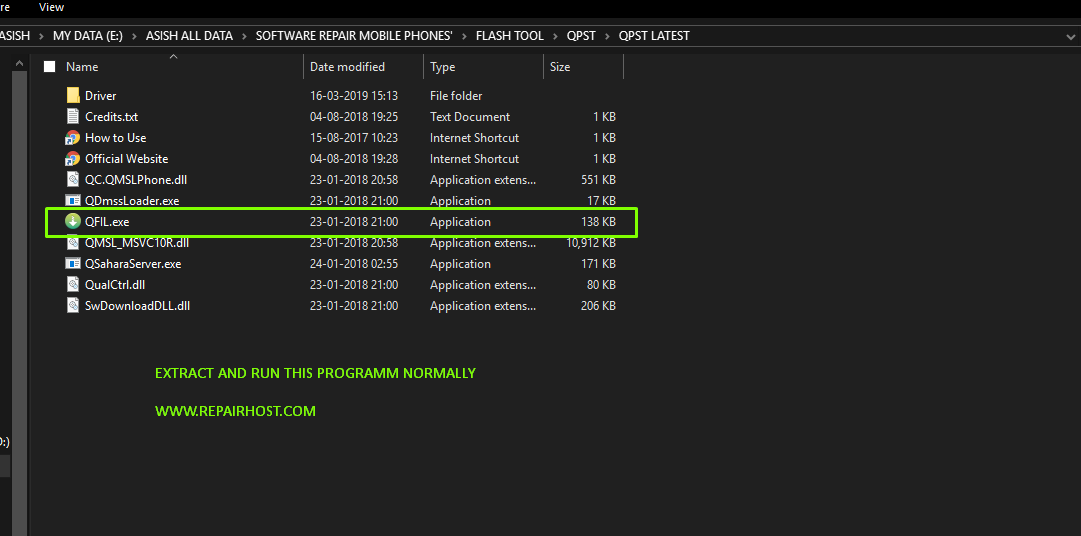
Task: Click the SwDownloadDLL.dll file icon
Action: click(x=73, y=306)
